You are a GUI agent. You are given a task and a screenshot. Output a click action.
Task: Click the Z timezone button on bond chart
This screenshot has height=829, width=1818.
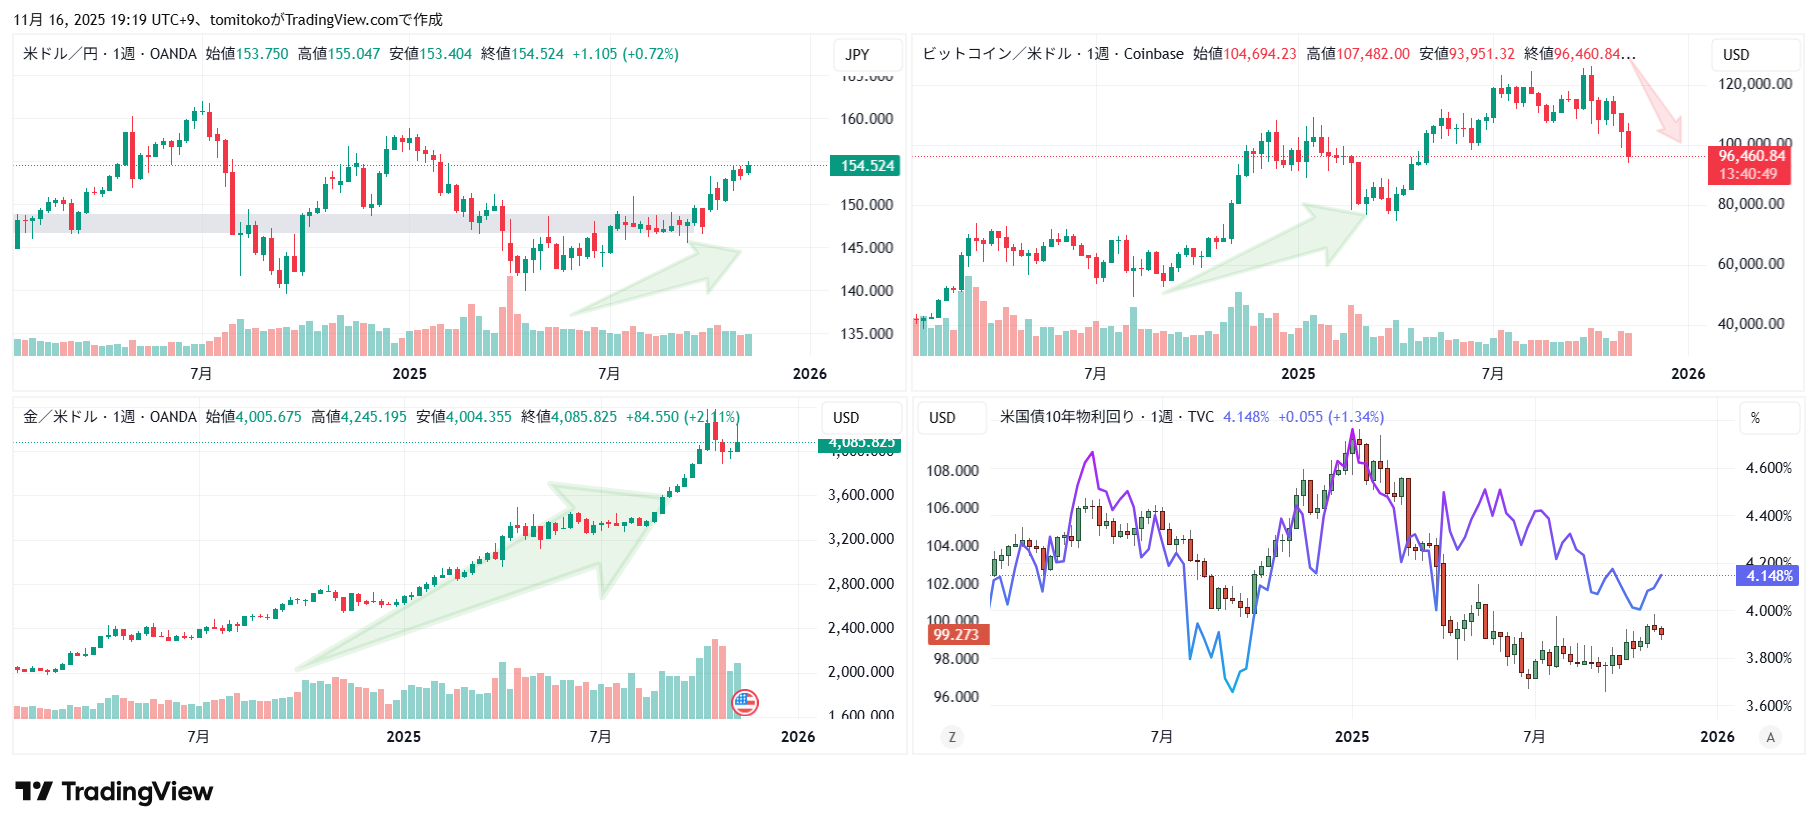tap(951, 737)
